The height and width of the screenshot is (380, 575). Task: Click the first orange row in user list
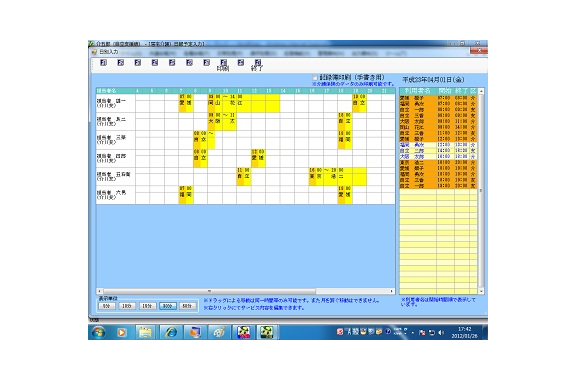(438, 98)
